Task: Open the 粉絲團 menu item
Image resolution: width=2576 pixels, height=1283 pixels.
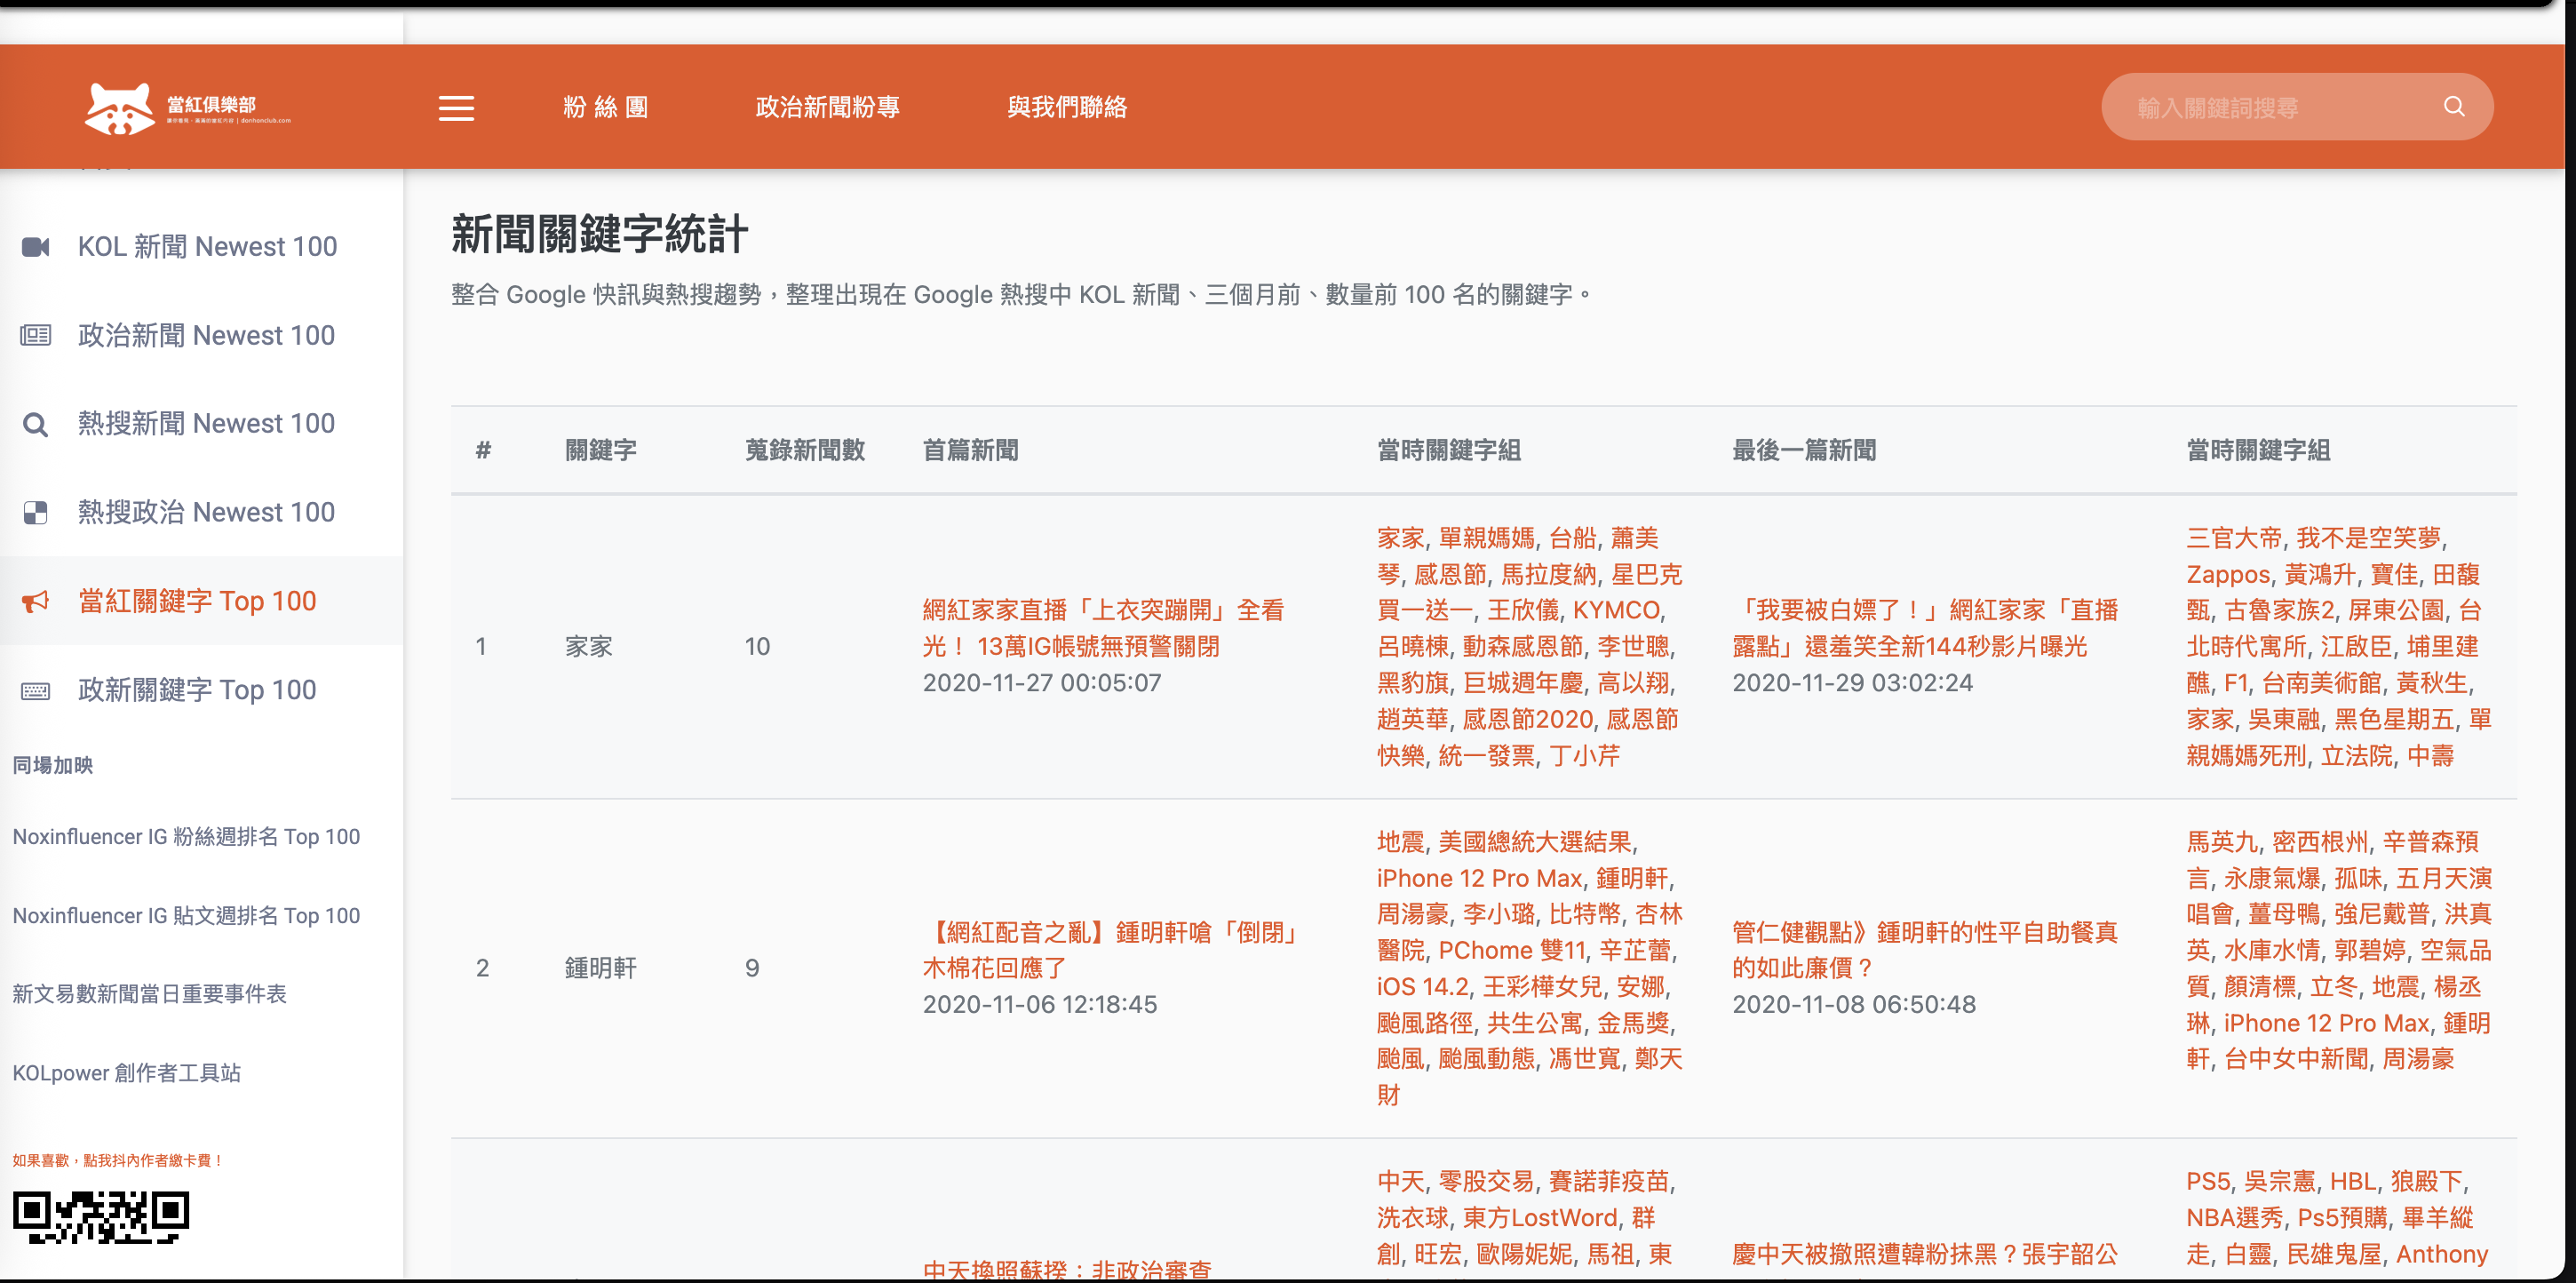Action: 605,107
